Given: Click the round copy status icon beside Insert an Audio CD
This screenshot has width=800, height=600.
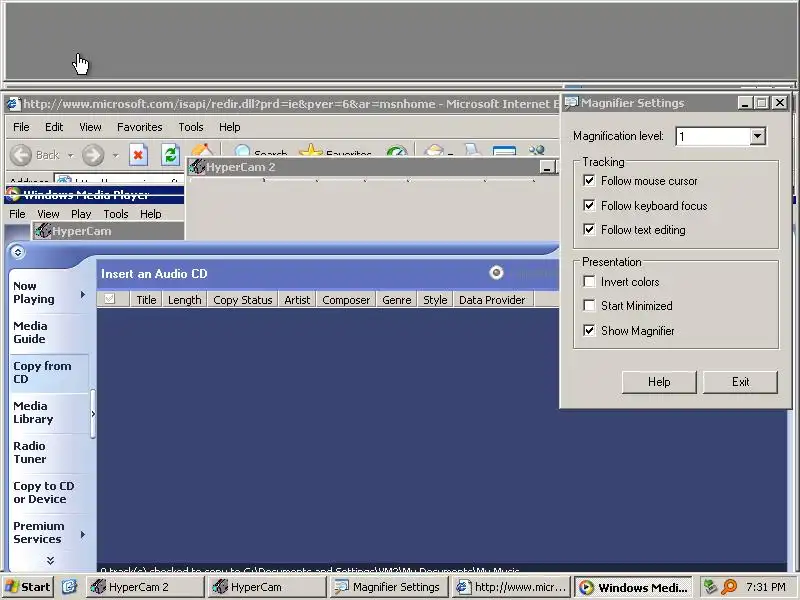Looking at the screenshot, I should (496, 273).
